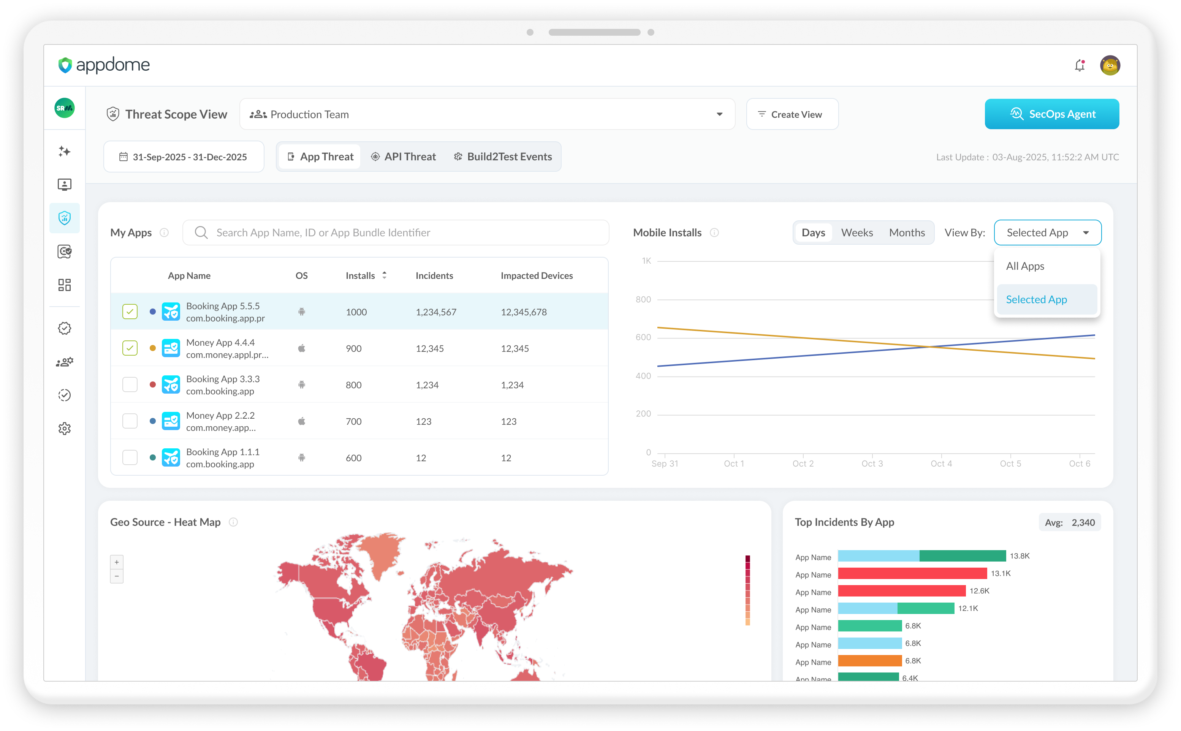The width and height of the screenshot is (1181, 731).
Task: Check the Booking App 3.3.3 checkbox
Action: [130, 384]
